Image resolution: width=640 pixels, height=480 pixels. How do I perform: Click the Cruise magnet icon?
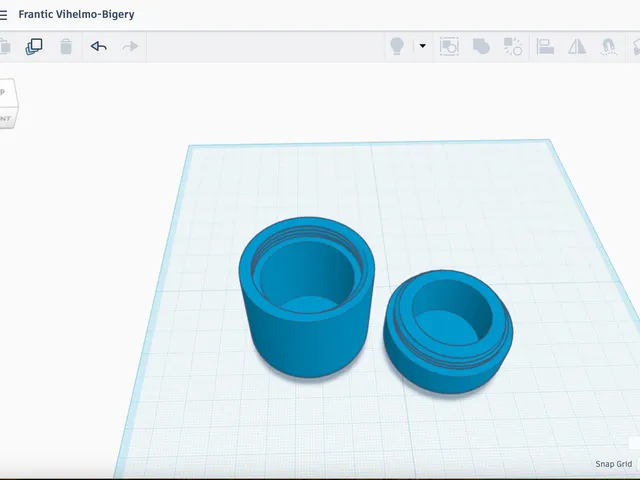pyautogui.click(x=609, y=46)
